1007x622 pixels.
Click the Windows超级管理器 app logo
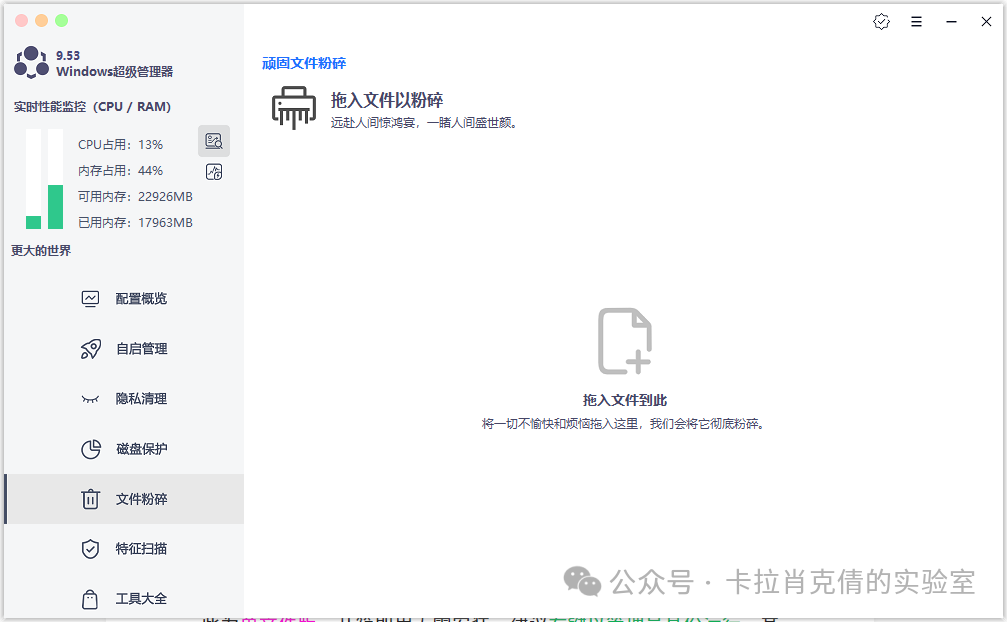[31, 63]
